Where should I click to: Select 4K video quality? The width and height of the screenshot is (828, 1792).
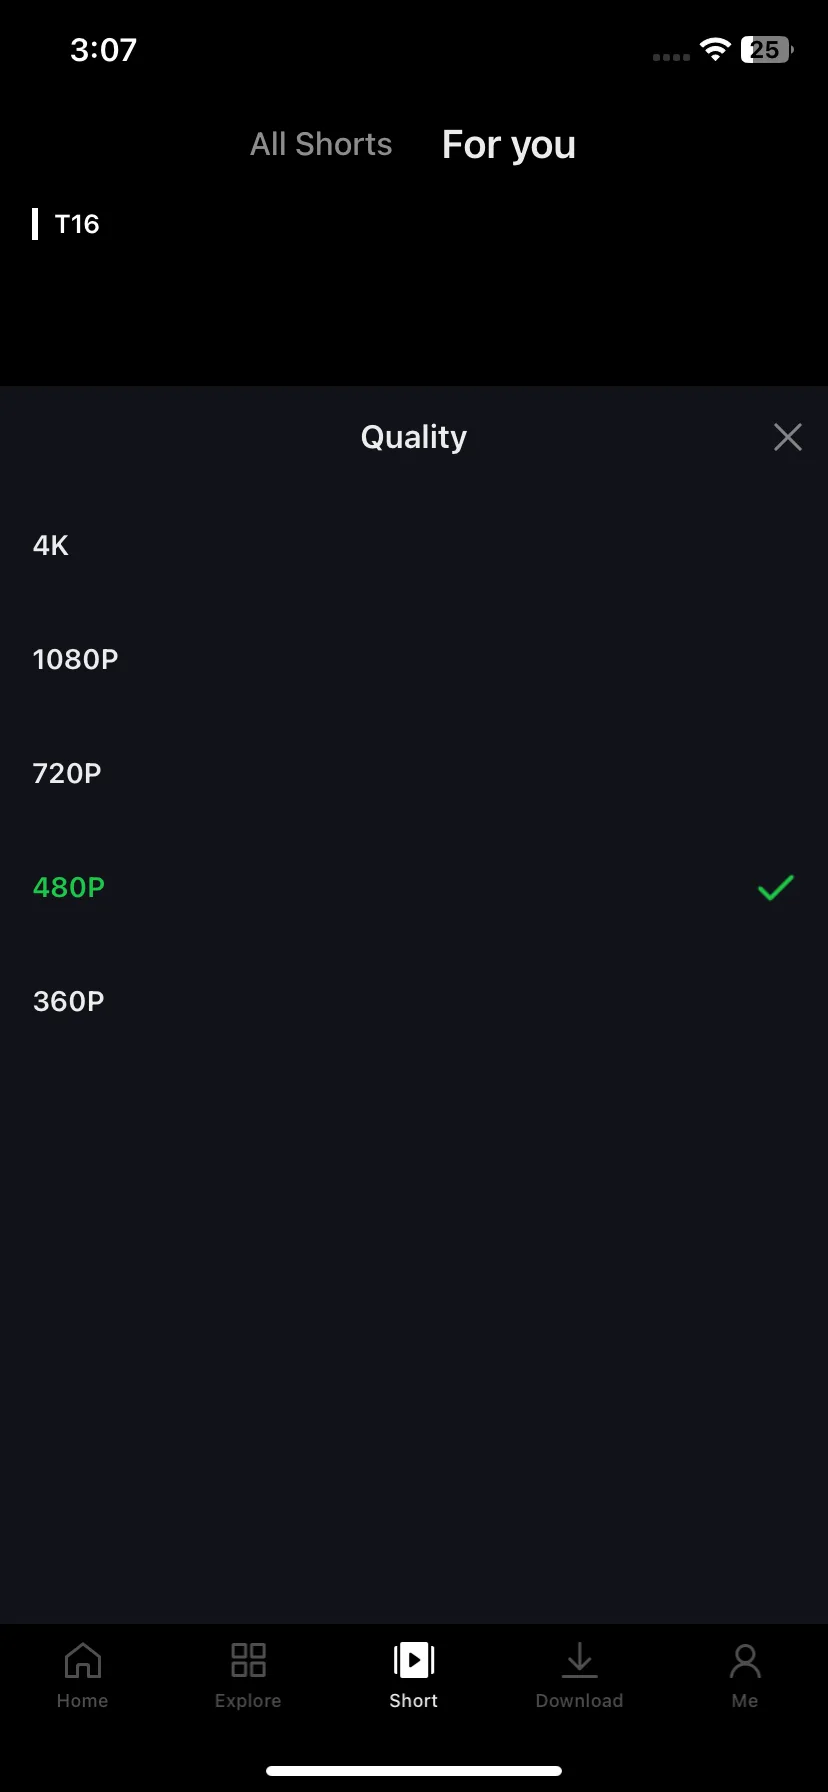coord(414,545)
